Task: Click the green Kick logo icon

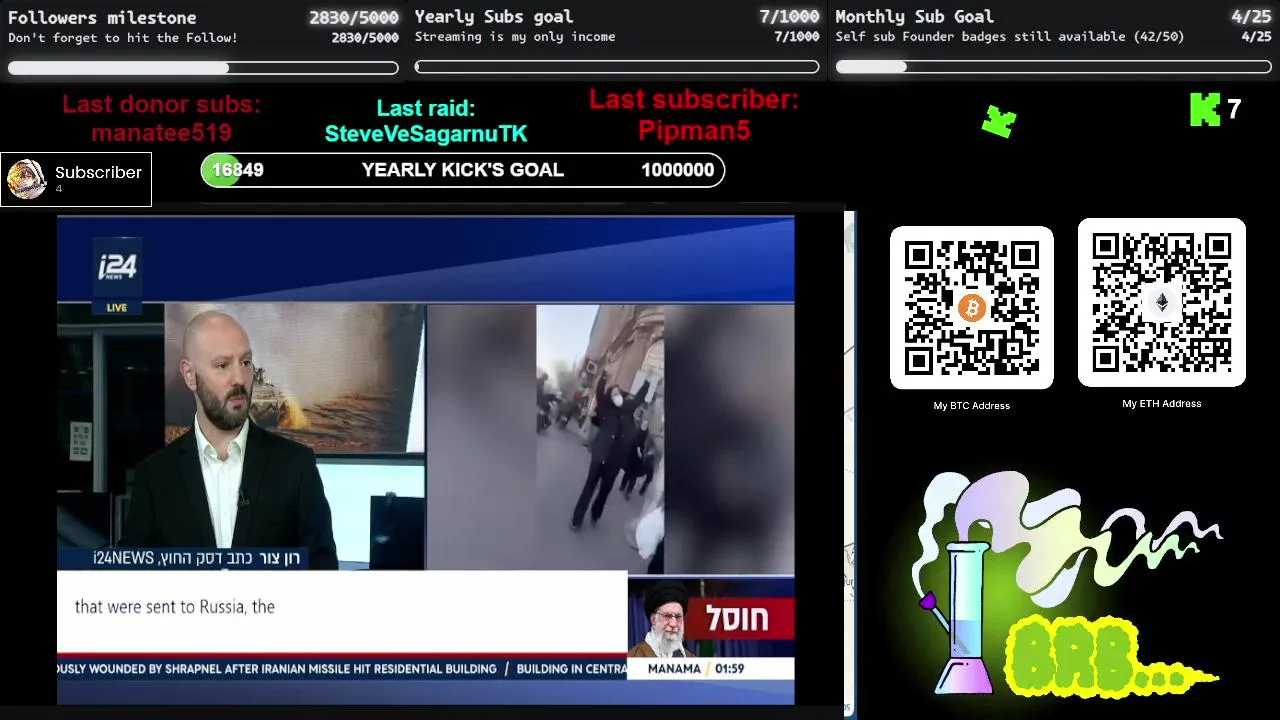Action: (1205, 109)
